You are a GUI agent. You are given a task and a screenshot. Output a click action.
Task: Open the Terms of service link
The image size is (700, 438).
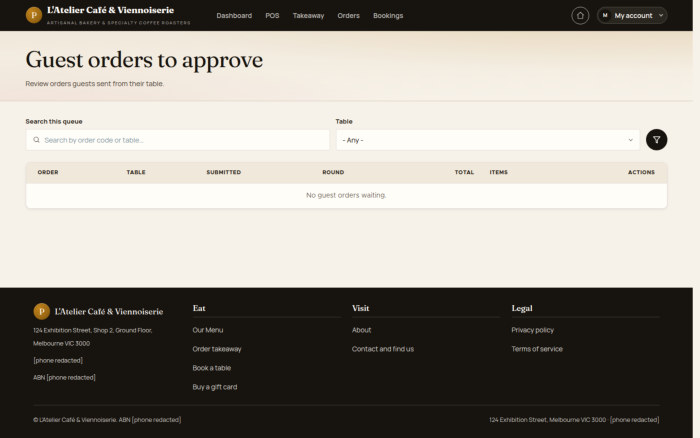click(537, 349)
